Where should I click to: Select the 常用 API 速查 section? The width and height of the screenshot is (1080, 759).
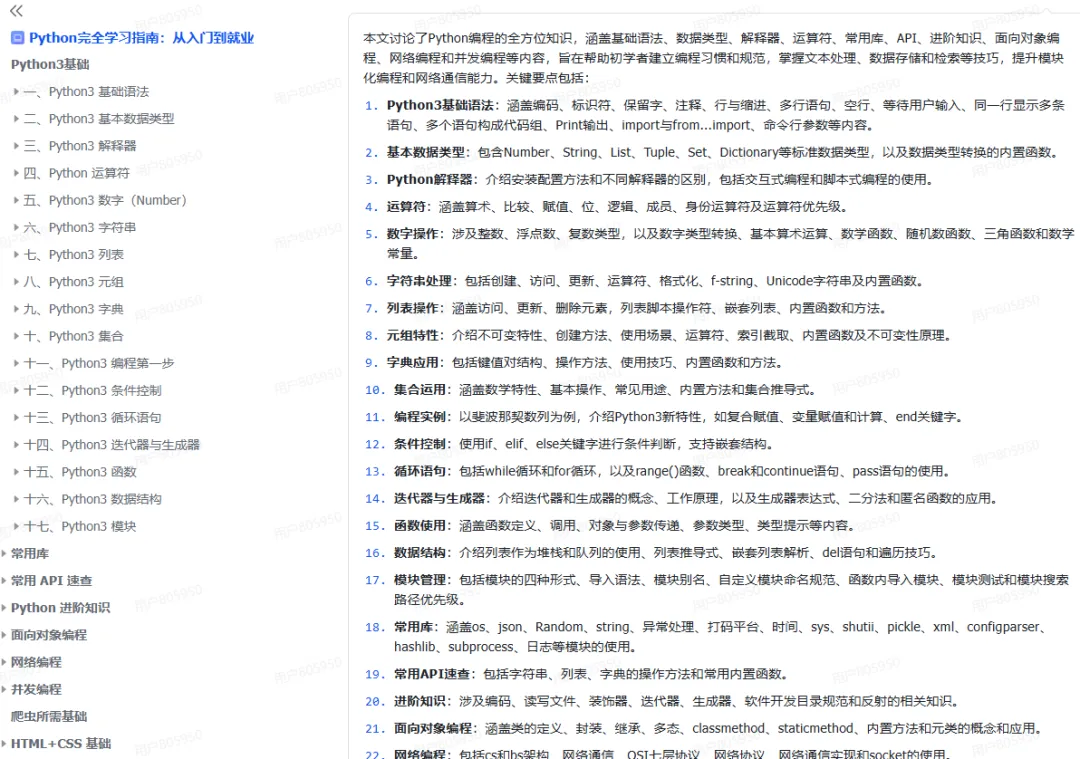pos(52,581)
